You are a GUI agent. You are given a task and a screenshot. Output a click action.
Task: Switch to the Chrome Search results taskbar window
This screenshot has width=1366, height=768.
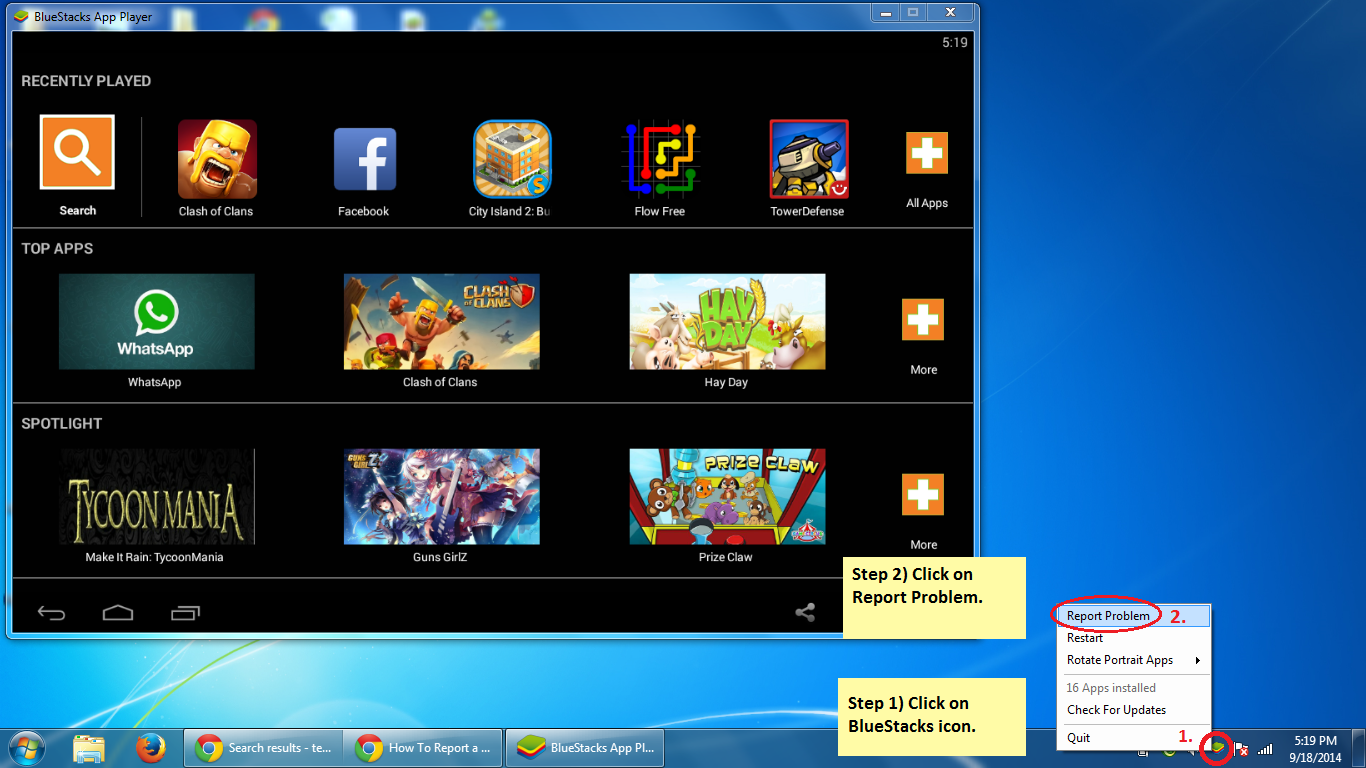[x=263, y=748]
